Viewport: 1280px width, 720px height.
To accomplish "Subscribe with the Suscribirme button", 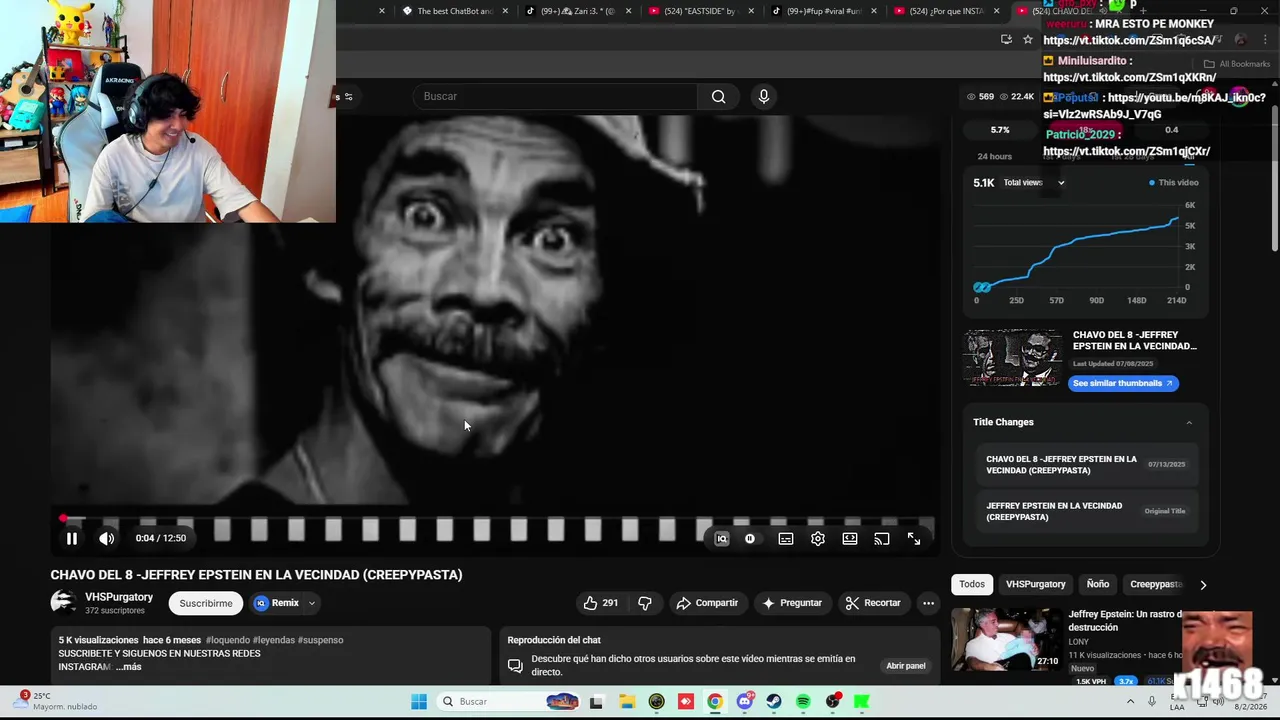I will [x=206, y=603].
